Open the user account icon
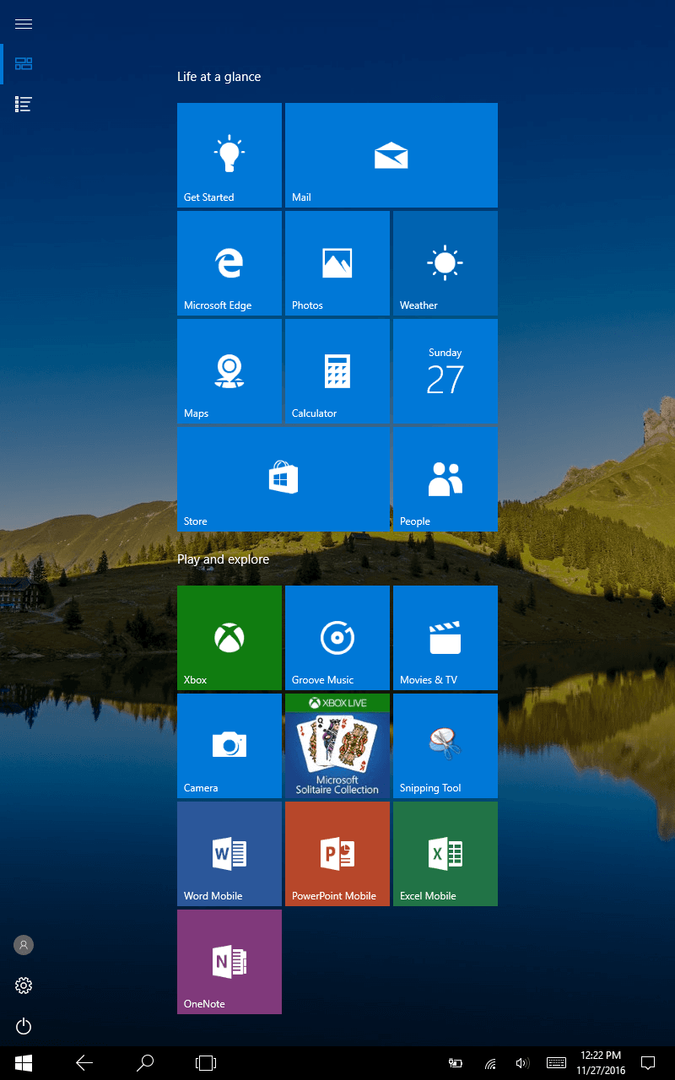 (x=23, y=945)
